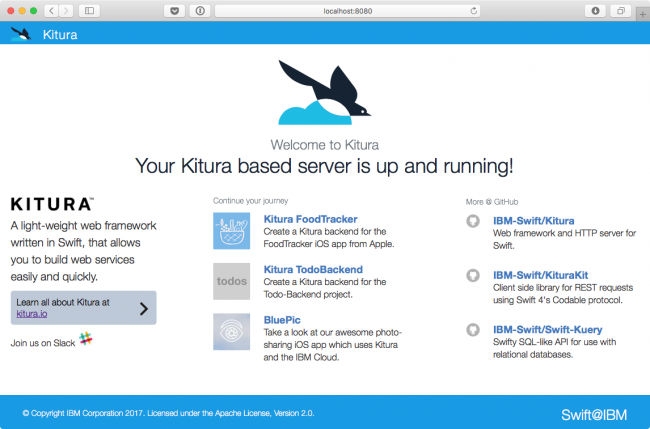Open the Kitura FoodTracker link
The width and height of the screenshot is (650, 429).
pos(310,219)
